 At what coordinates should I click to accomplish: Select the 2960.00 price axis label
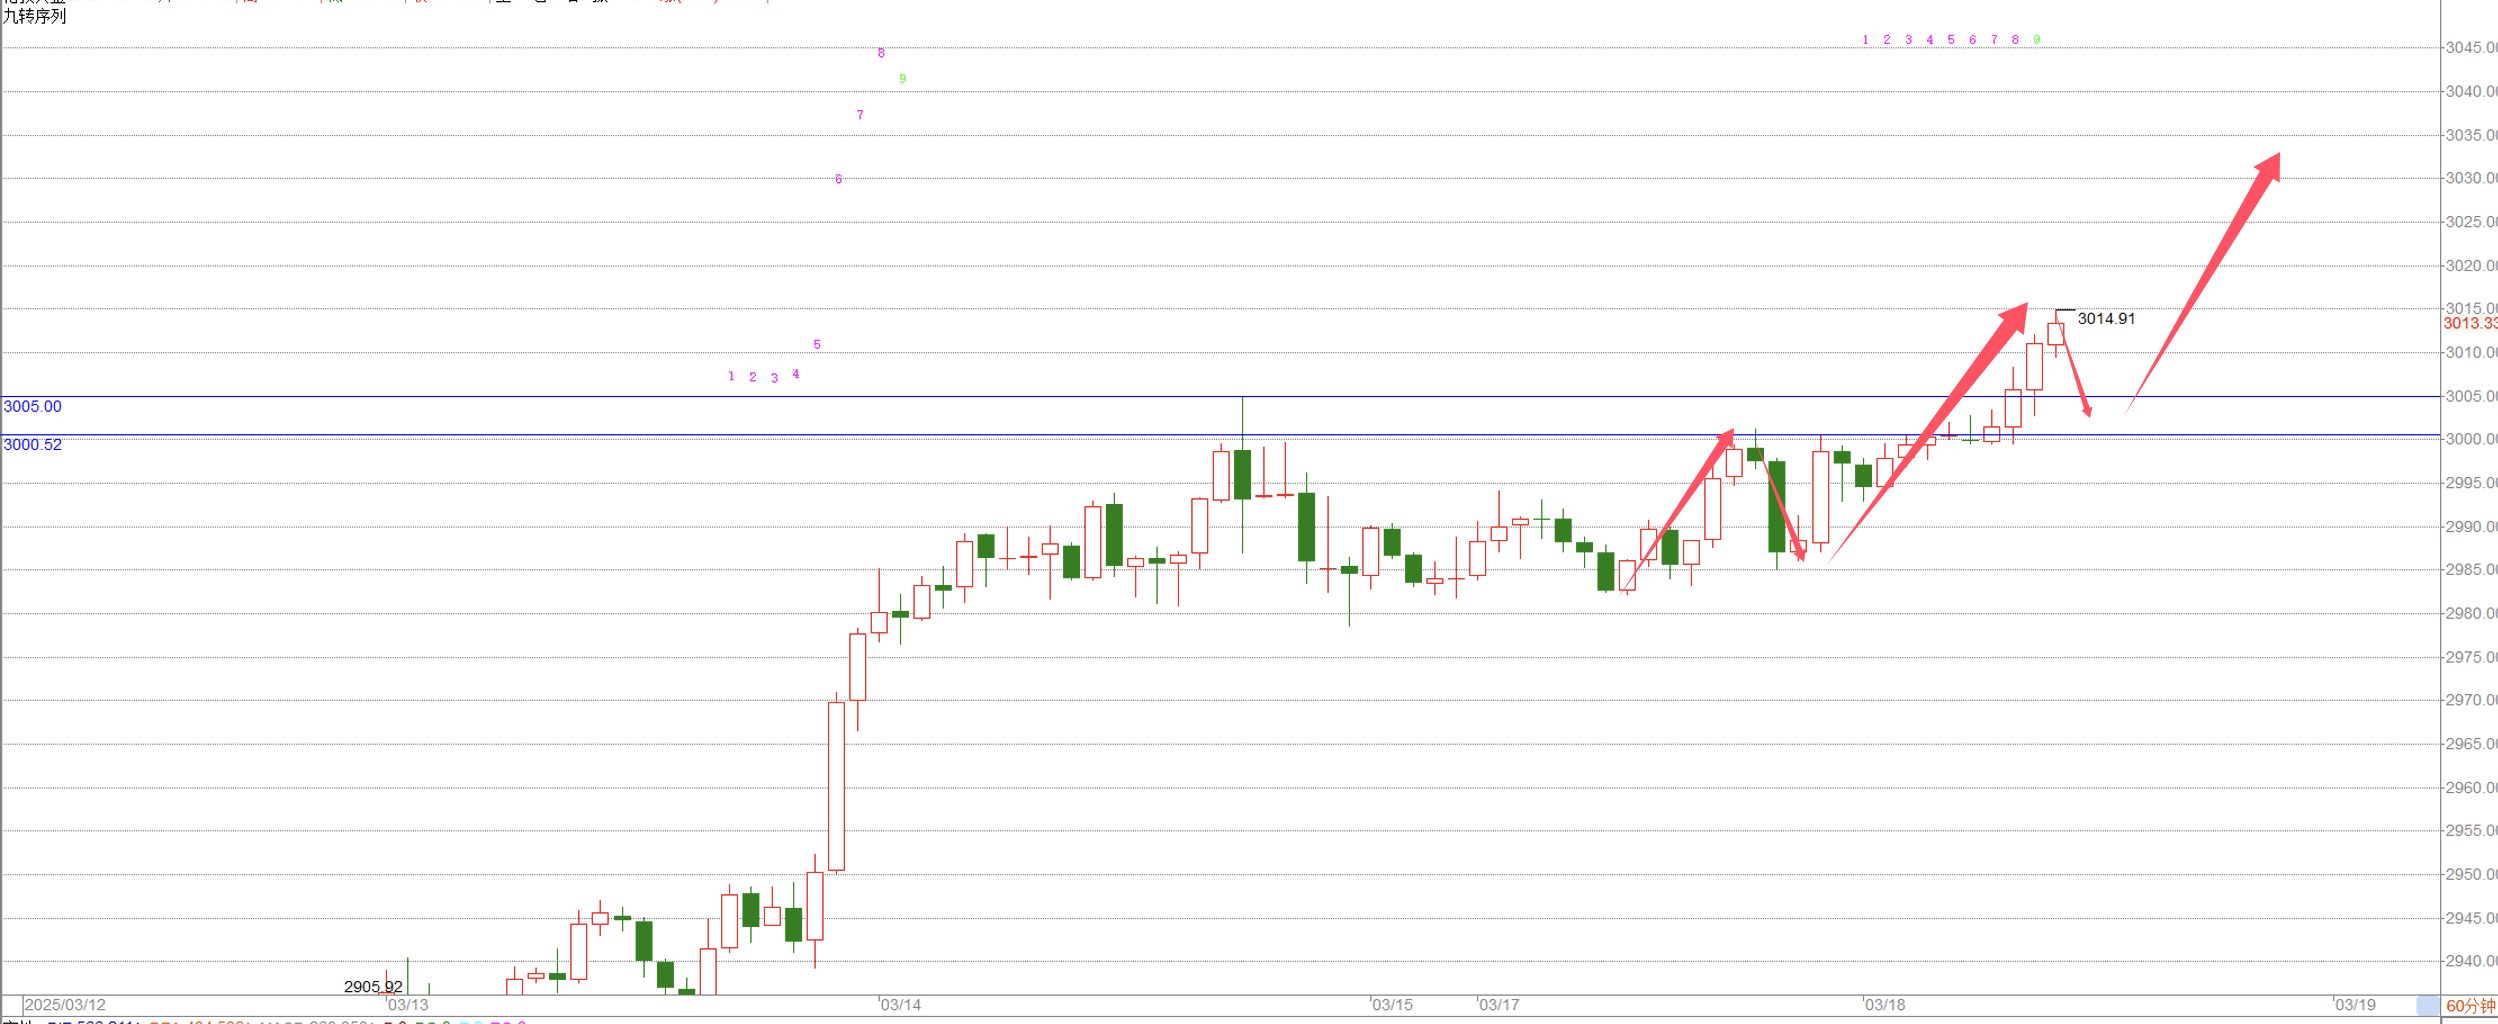(x=2471, y=788)
